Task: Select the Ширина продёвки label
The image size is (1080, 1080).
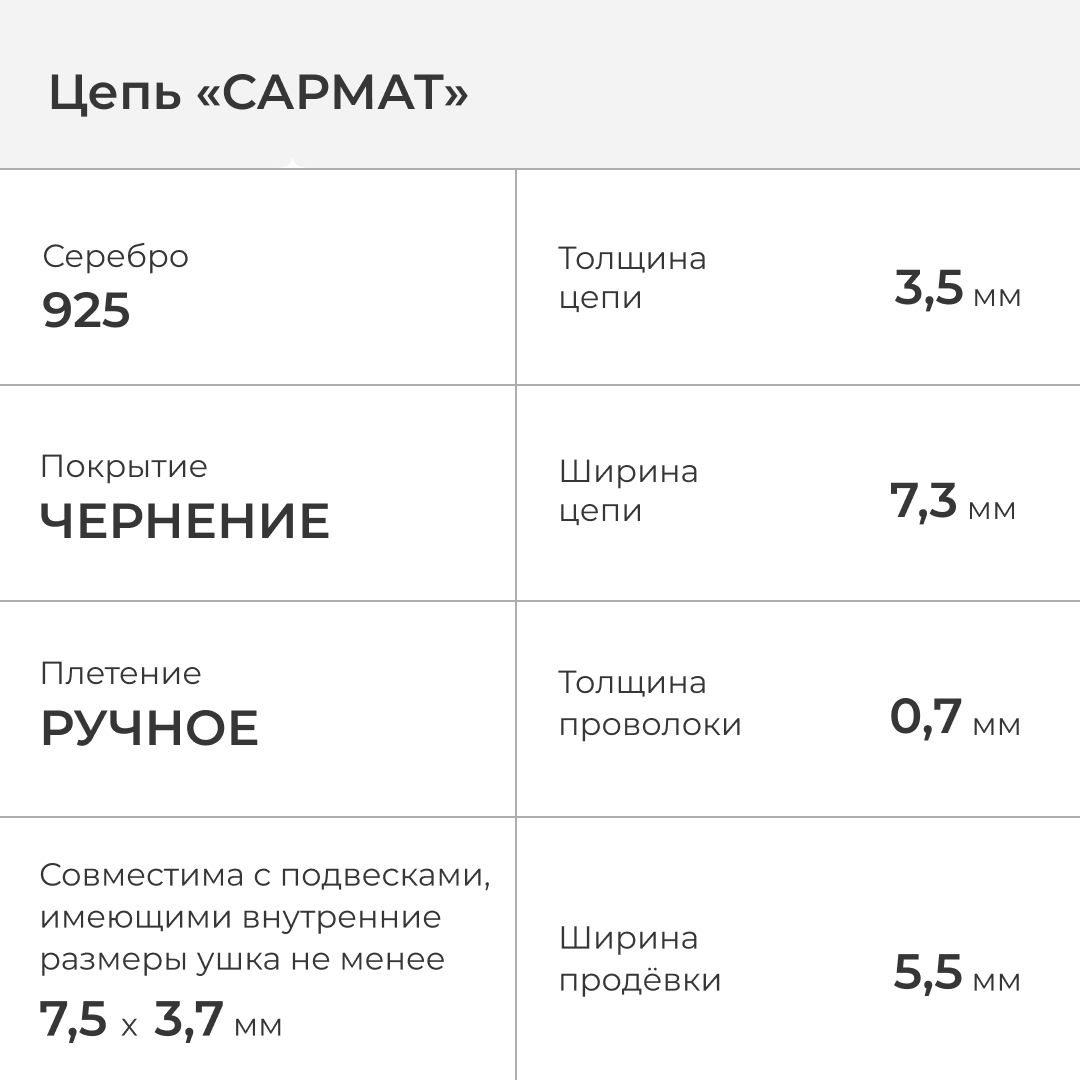Action: [x=640, y=959]
